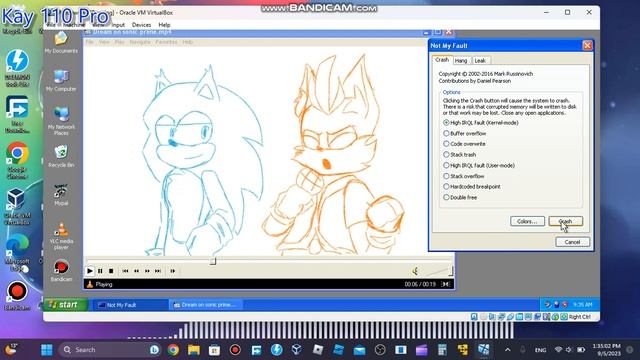640x360 pixels.
Task: Open My Documents on the XP desktop
Action: pyautogui.click(x=61, y=42)
